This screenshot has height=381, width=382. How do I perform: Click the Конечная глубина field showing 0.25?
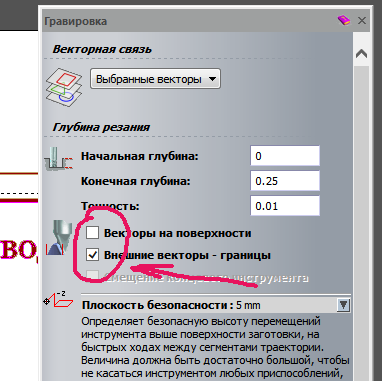point(285,181)
